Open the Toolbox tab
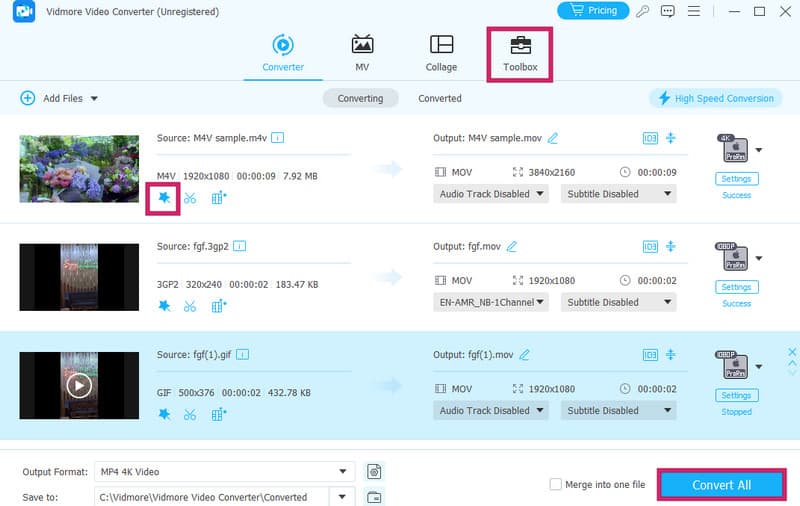800x506 pixels. click(520, 53)
